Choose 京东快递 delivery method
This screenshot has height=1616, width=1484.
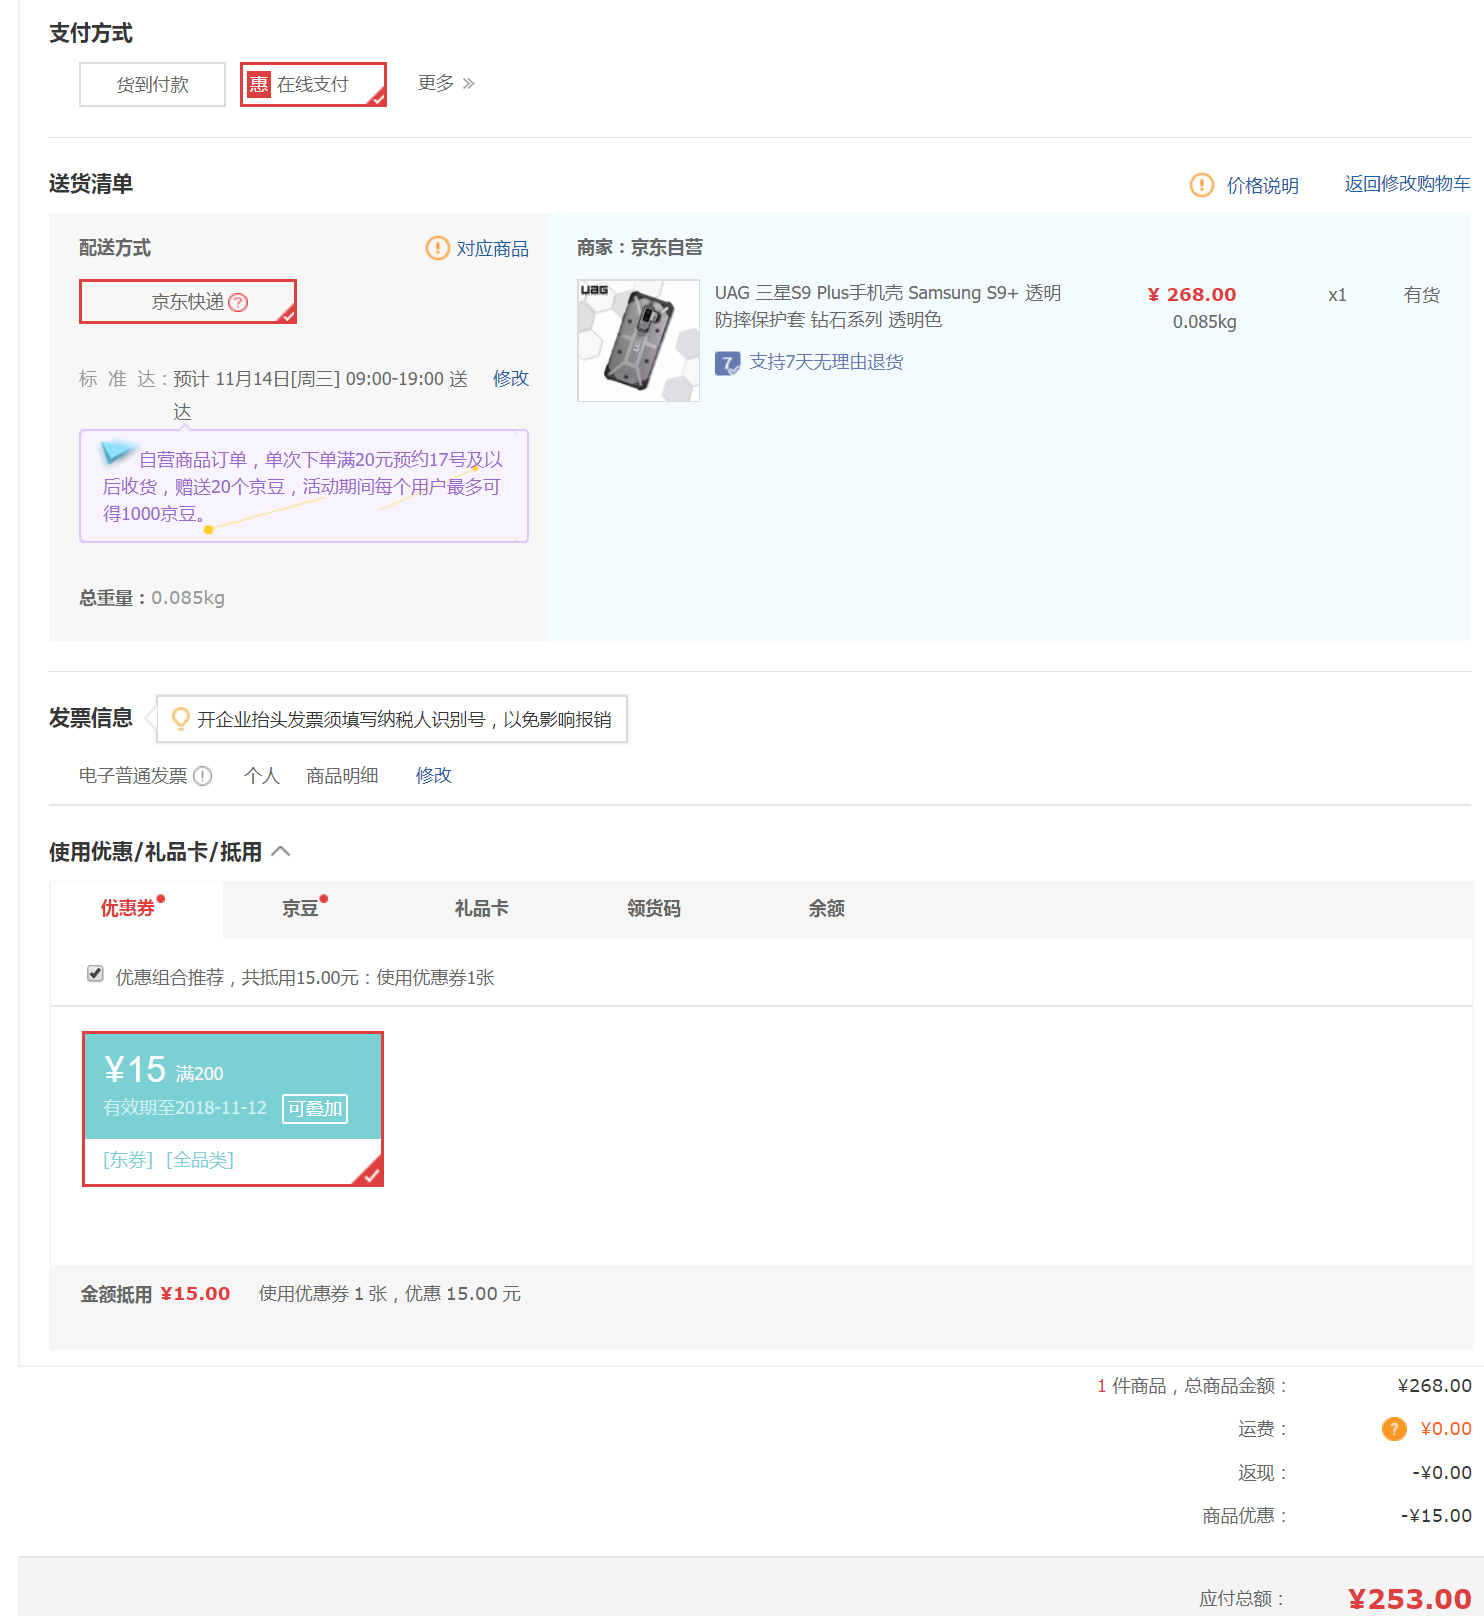click(x=188, y=302)
